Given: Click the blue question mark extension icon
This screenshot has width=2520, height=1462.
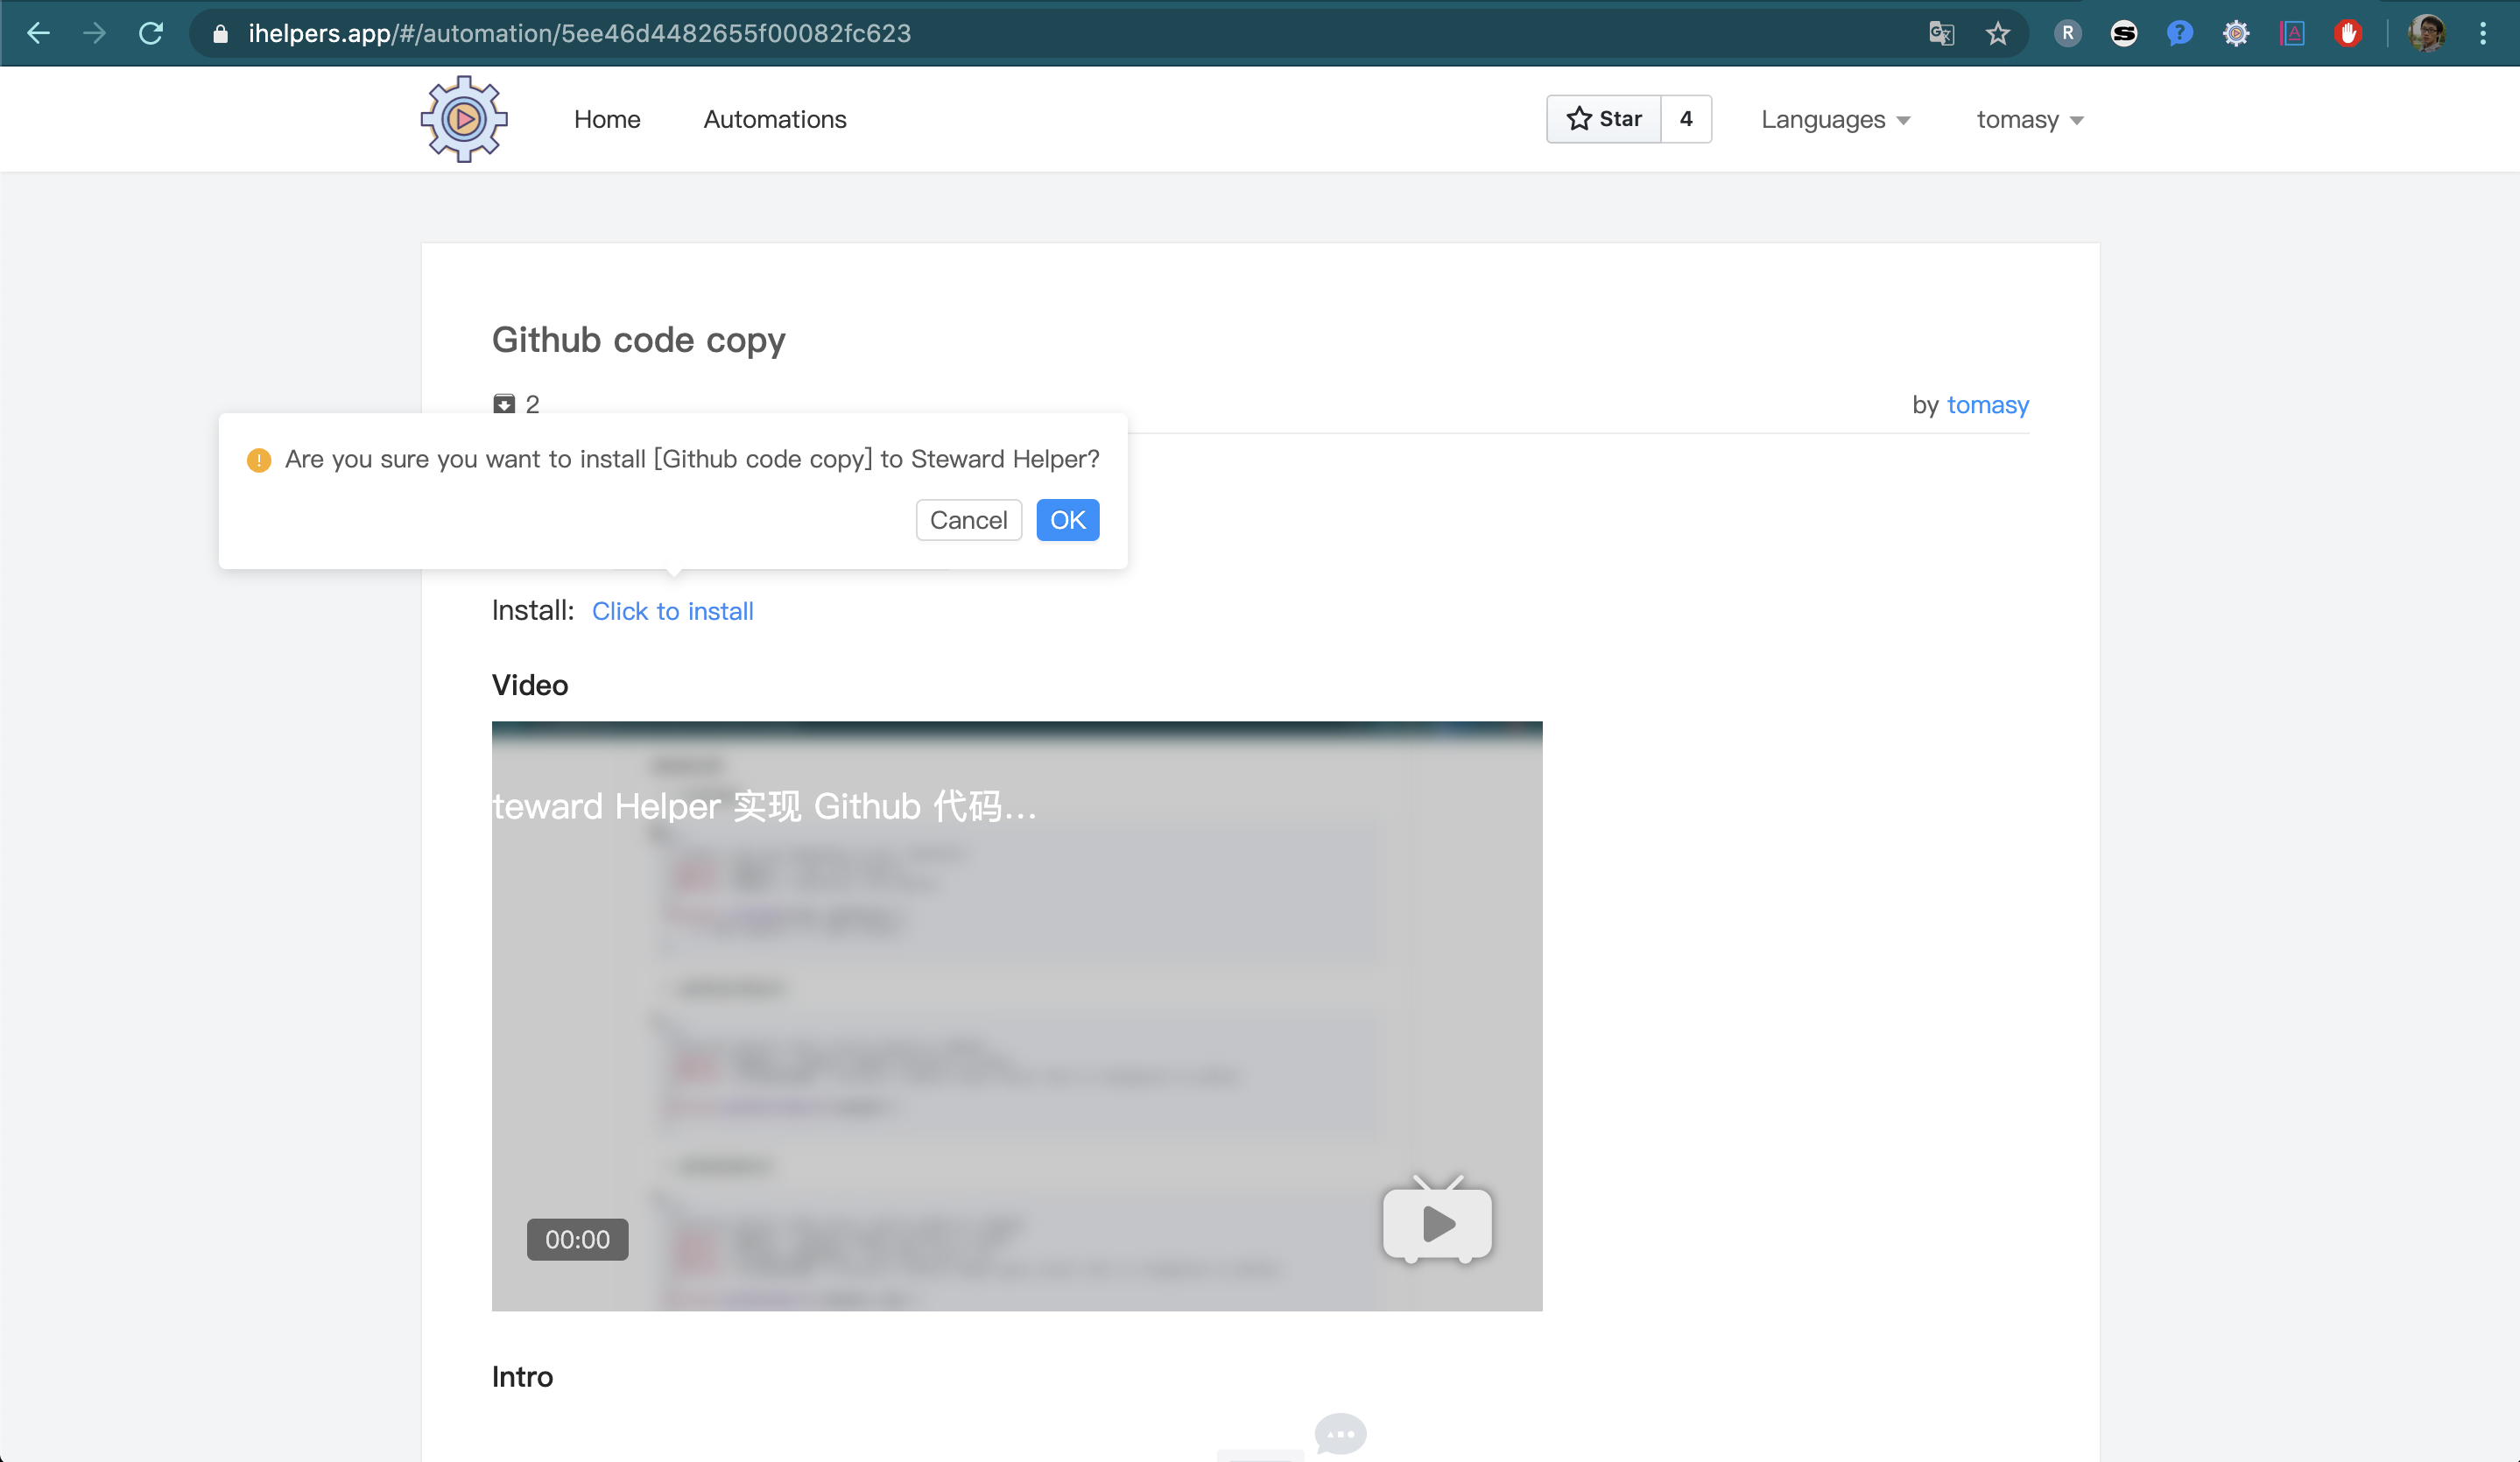Looking at the screenshot, I should [x=2179, y=33].
